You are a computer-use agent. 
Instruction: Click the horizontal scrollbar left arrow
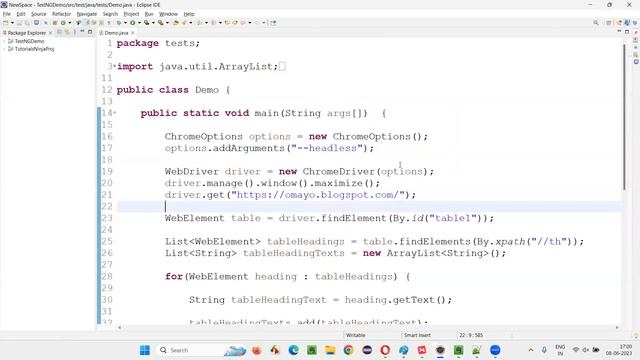click(120, 327)
